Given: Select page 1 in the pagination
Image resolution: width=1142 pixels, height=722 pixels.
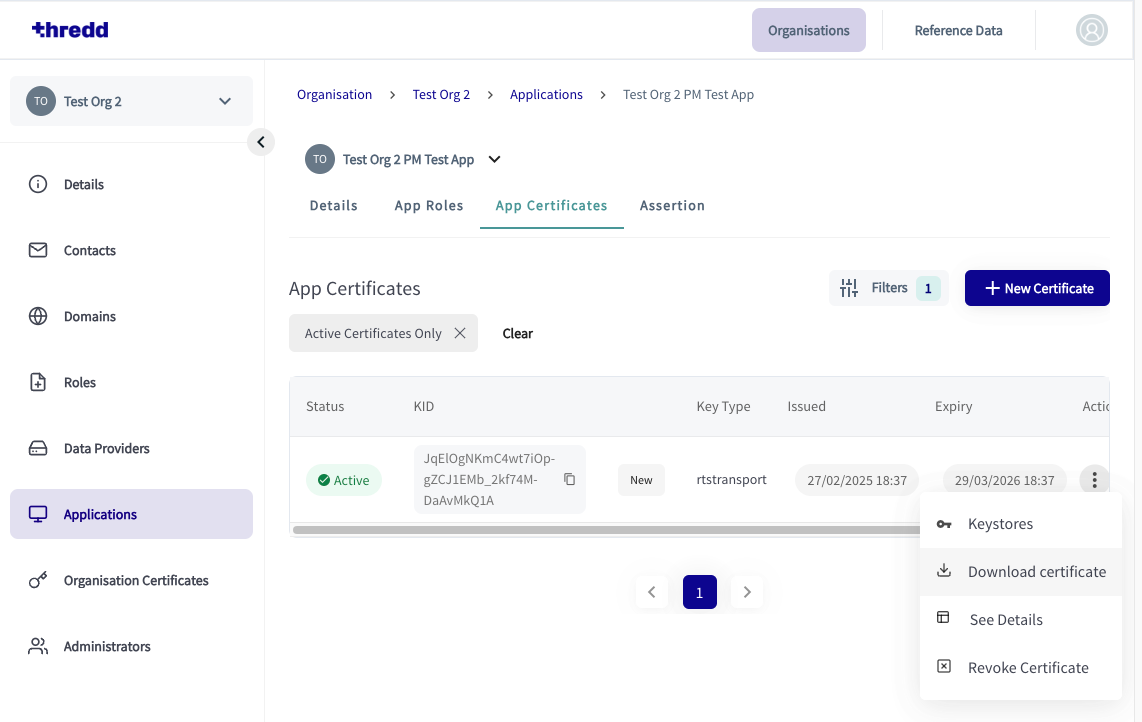Looking at the screenshot, I should coord(700,592).
